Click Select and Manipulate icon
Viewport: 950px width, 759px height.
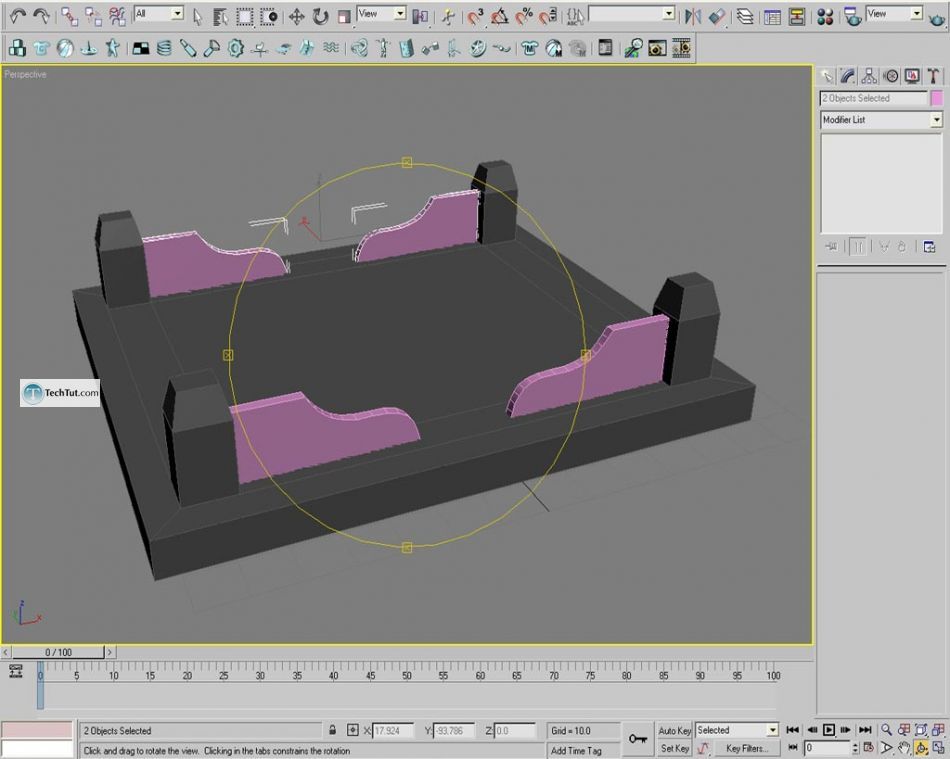(x=448, y=16)
